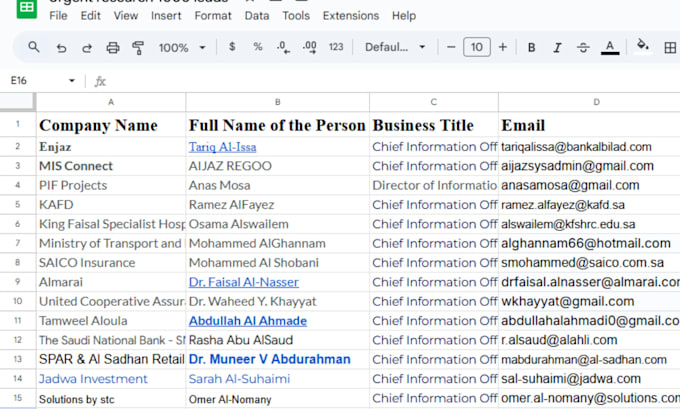Image resolution: width=680 pixels, height=409 pixels.
Task: Select the Almarai company cell
Action: [111, 282]
